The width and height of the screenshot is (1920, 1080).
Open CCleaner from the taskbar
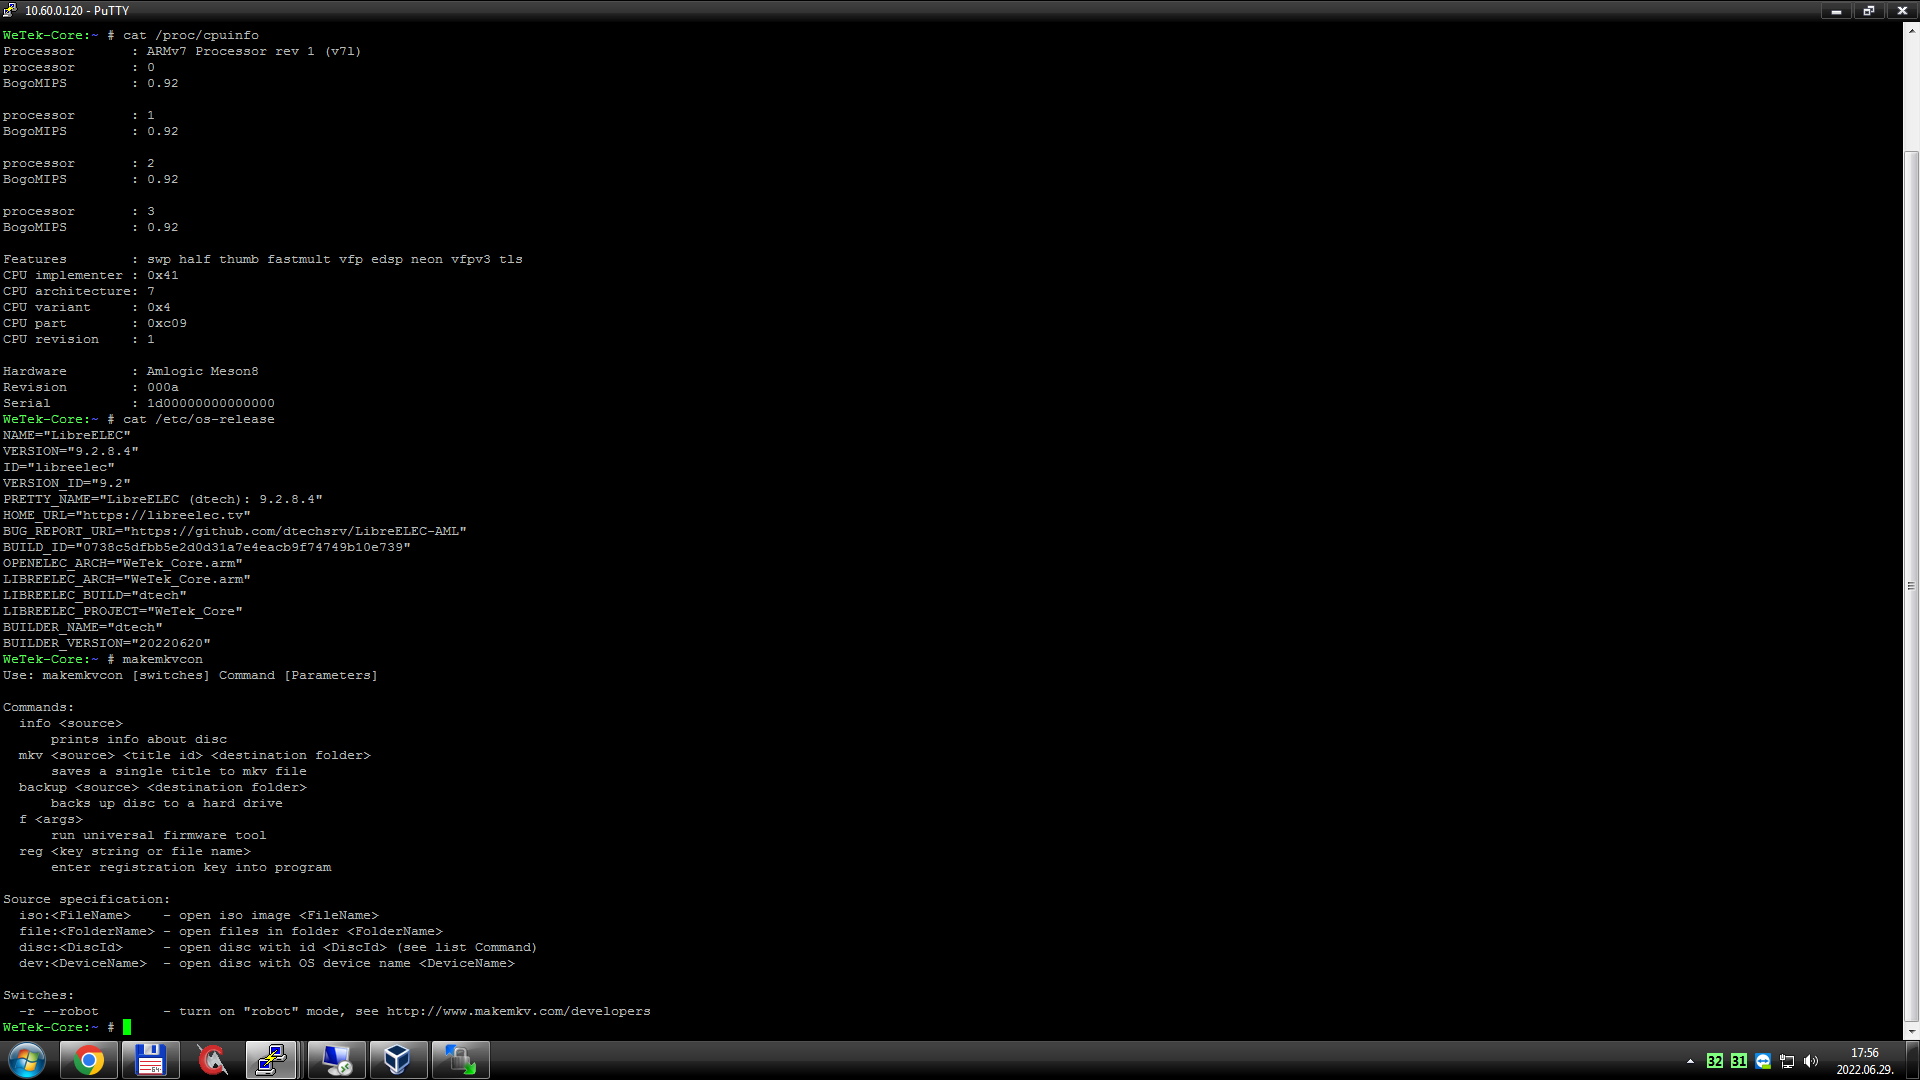pyautogui.click(x=212, y=1059)
